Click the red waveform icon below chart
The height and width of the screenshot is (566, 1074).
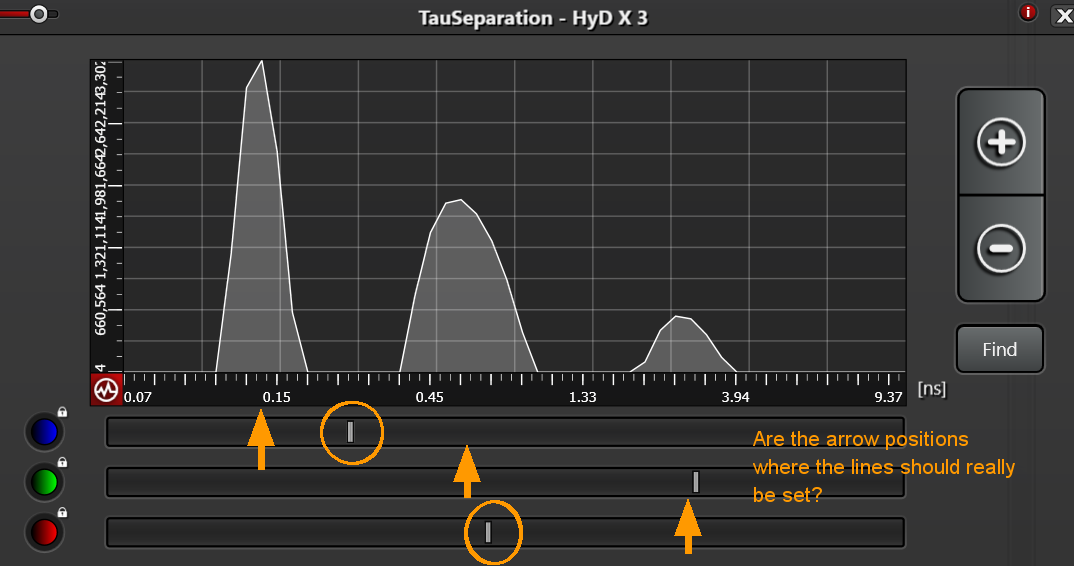[x=105, y=390]
